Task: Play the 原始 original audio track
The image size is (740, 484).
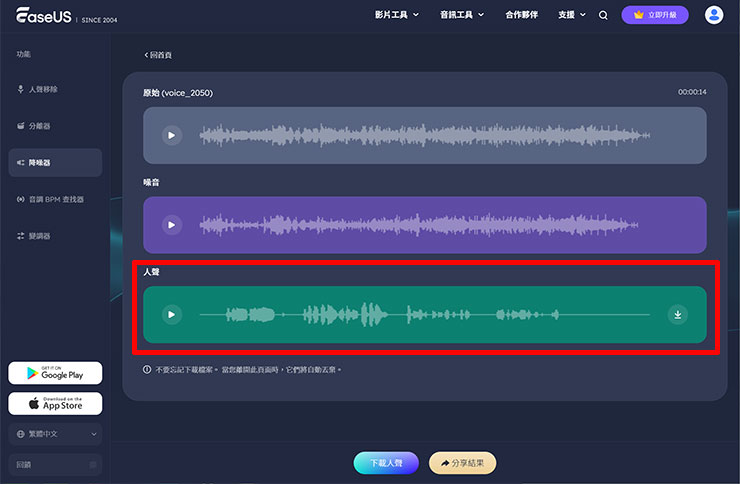Action: (x=172, y=135)
